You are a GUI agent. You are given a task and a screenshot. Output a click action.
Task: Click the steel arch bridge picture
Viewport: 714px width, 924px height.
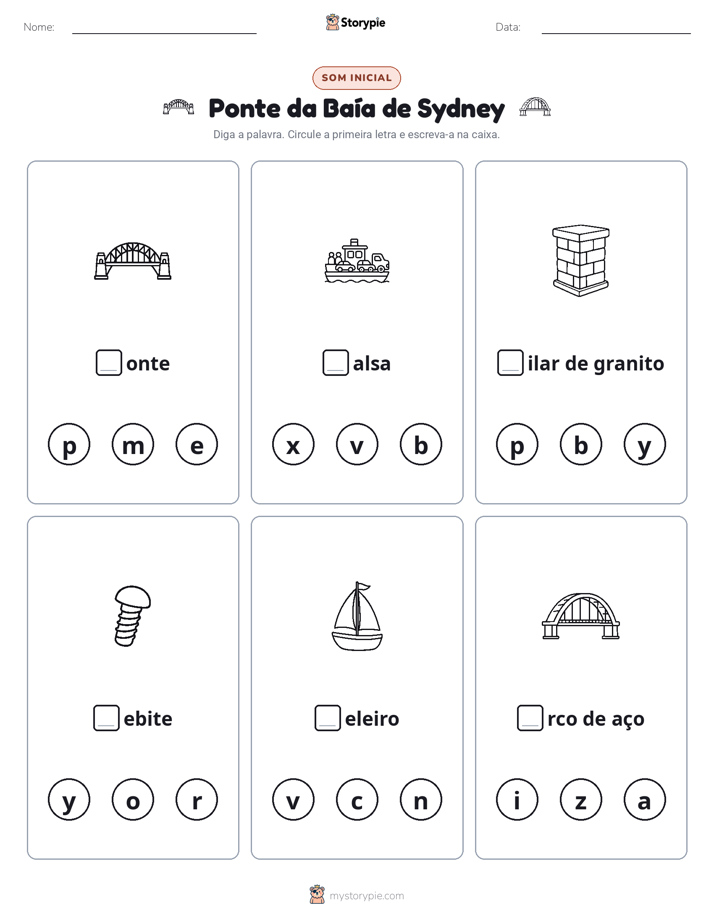coord(581,616)
